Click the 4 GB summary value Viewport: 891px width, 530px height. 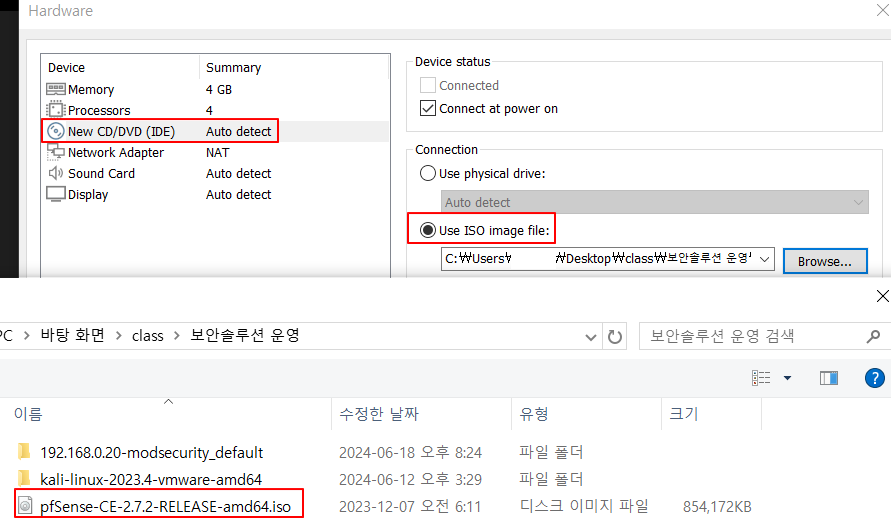pos(219,89)
